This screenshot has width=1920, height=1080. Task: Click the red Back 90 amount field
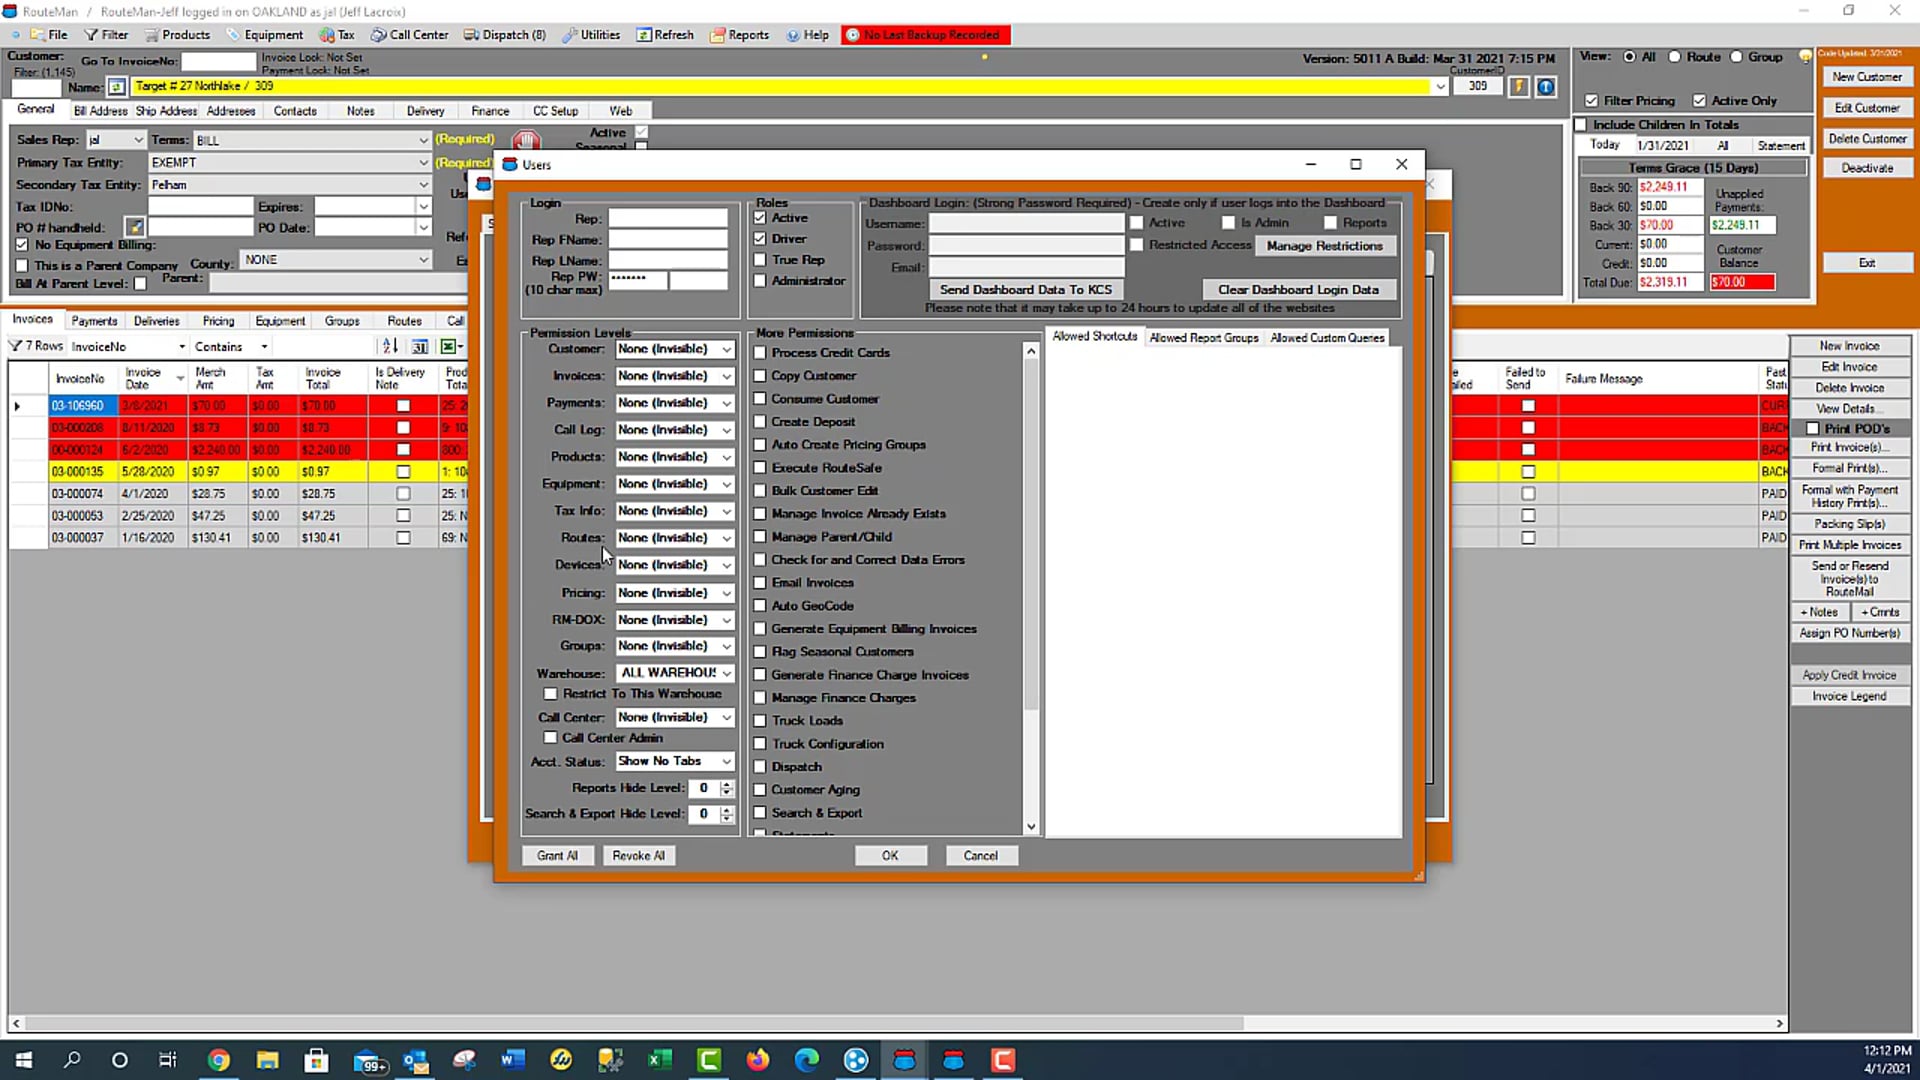(x=1670, y=187)
